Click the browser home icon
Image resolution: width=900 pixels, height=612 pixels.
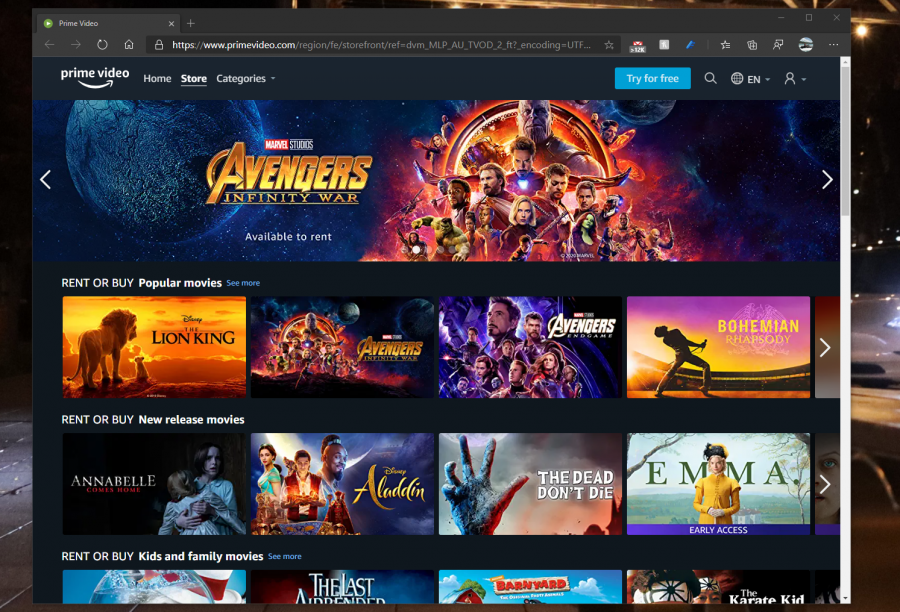[129, 44]
